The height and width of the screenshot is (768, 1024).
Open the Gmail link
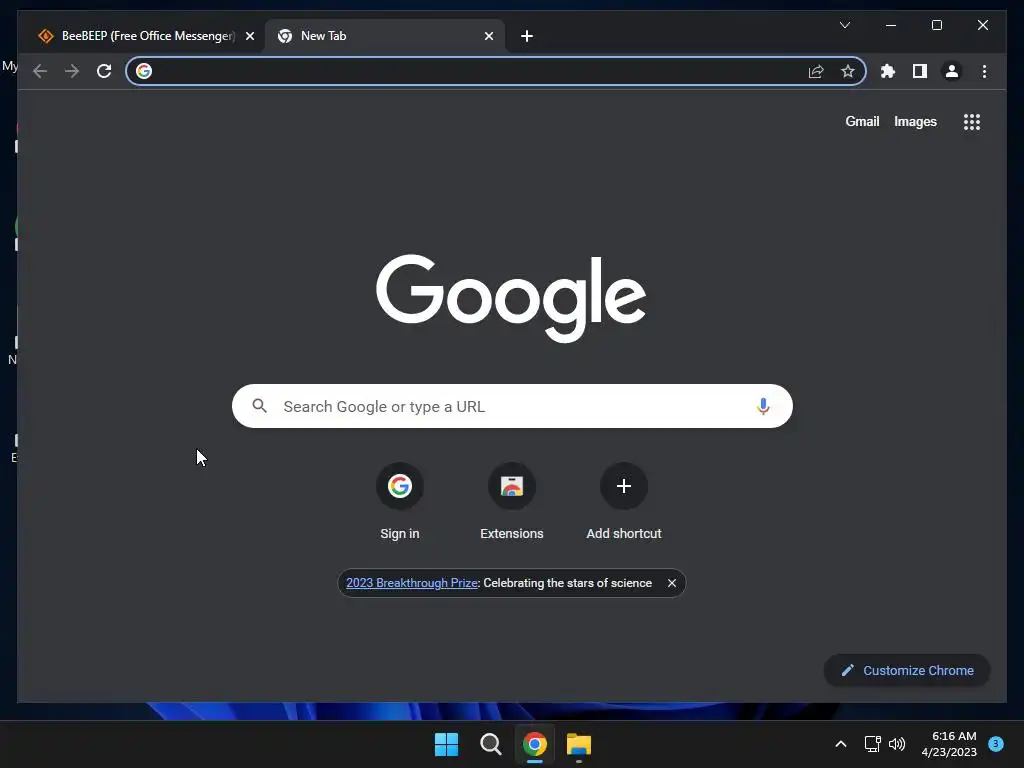pyautogui.click(x=862, y=121)
